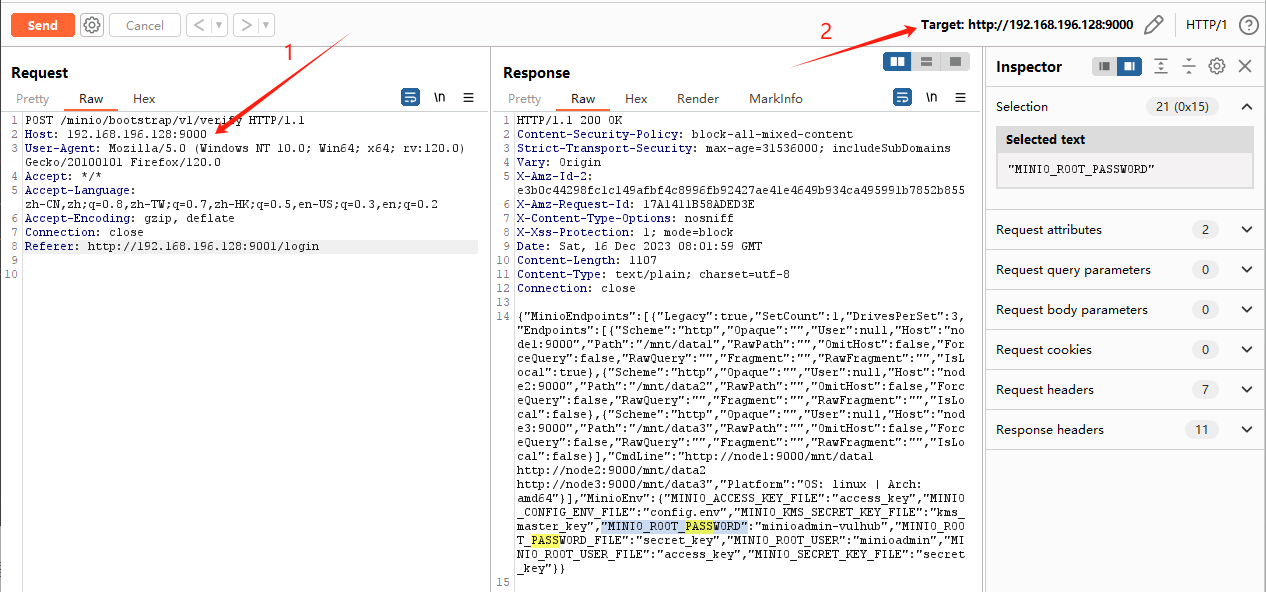The width and height of the screenshot is (1266, 592).
Task: Edit the target with the pencil icon
Action: tap(1153, 25)
